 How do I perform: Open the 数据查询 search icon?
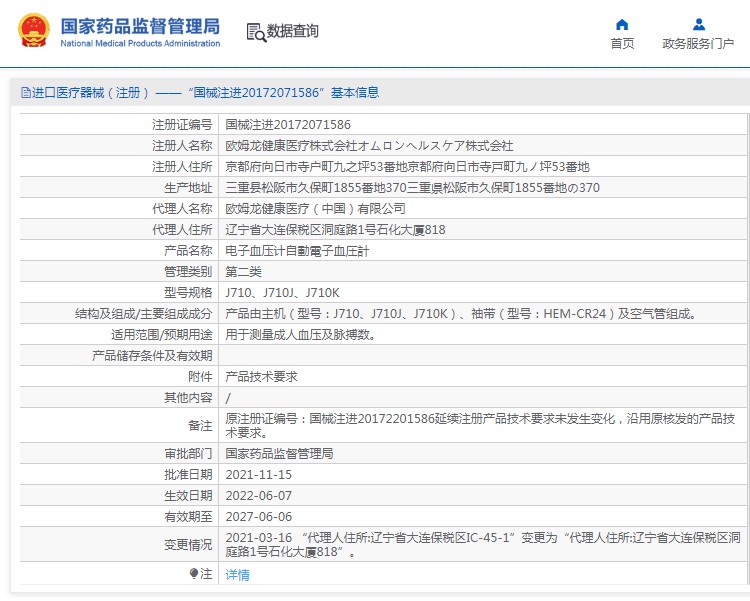256,32
